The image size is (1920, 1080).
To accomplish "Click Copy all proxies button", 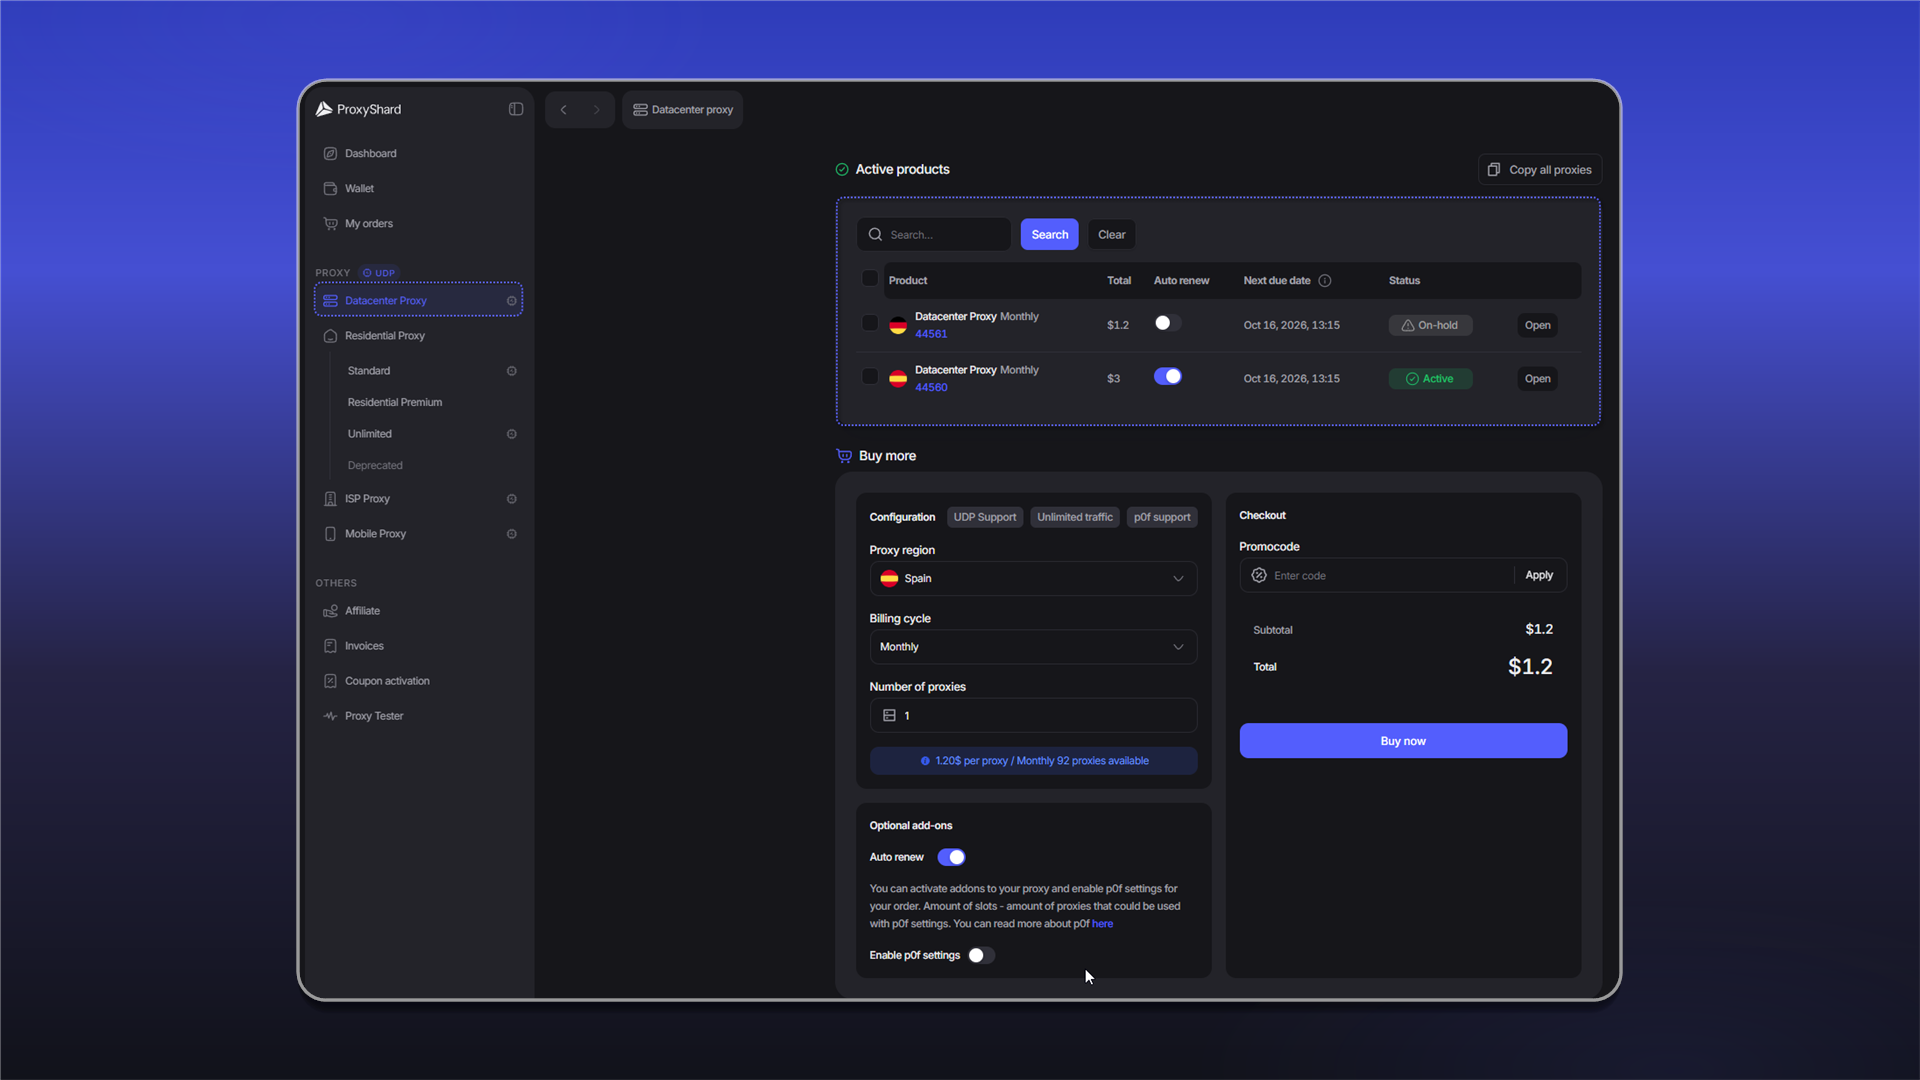I will pyautogui.click(x=1540, y=170).
